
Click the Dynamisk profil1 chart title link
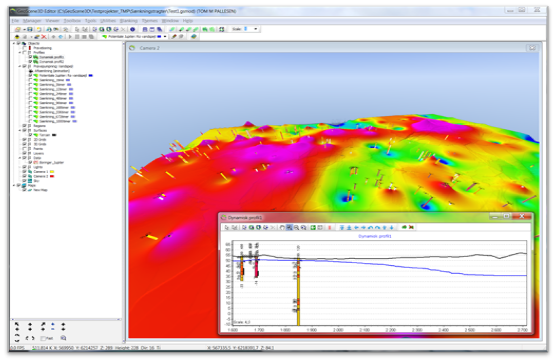[x=374, y=236]
